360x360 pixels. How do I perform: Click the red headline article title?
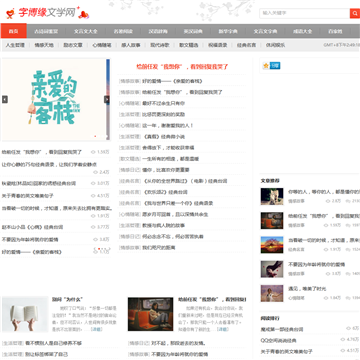point(182,67)
